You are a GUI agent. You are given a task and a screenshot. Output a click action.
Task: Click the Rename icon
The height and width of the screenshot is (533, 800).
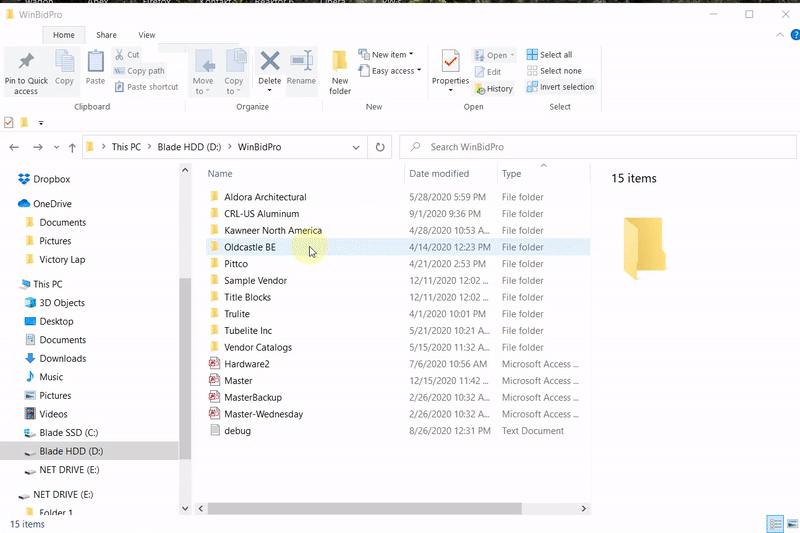[x=302, y=61]
